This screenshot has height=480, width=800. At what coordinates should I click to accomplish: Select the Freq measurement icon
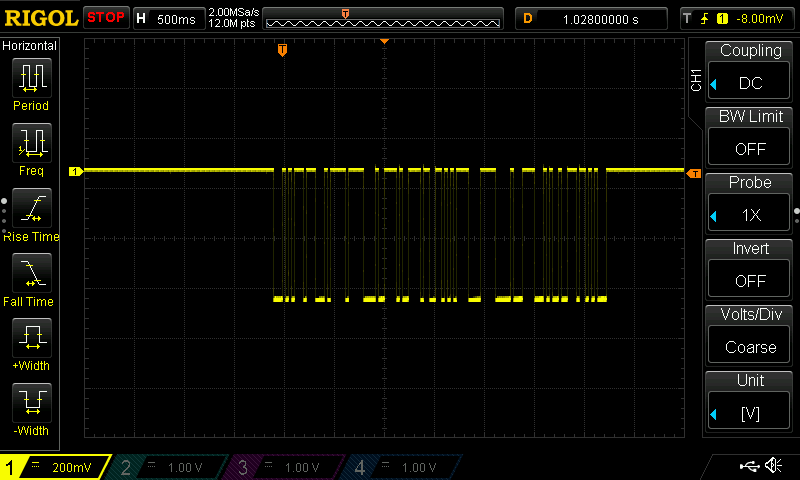tap(30, 148)
